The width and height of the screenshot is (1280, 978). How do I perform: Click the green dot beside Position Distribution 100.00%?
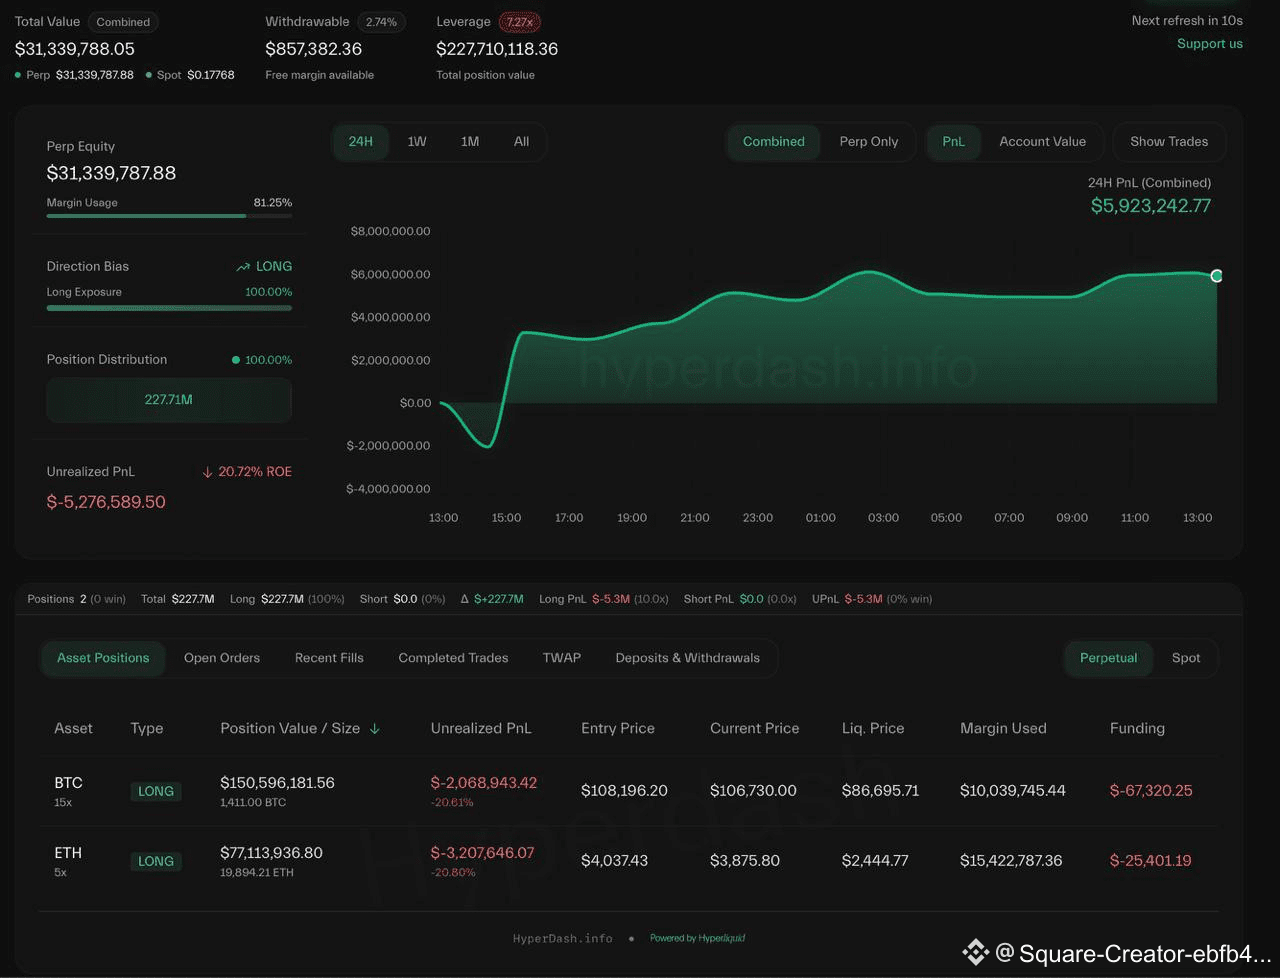[236, 360]
